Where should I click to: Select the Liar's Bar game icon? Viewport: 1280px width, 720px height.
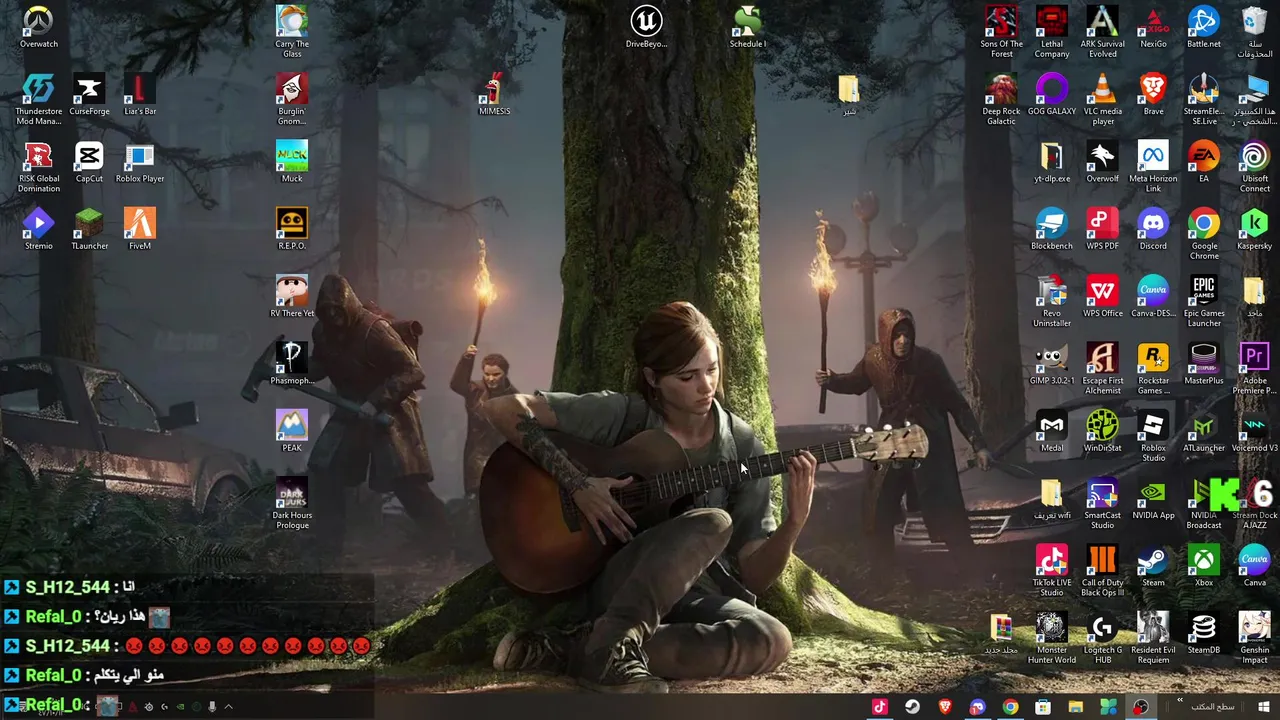140,94
